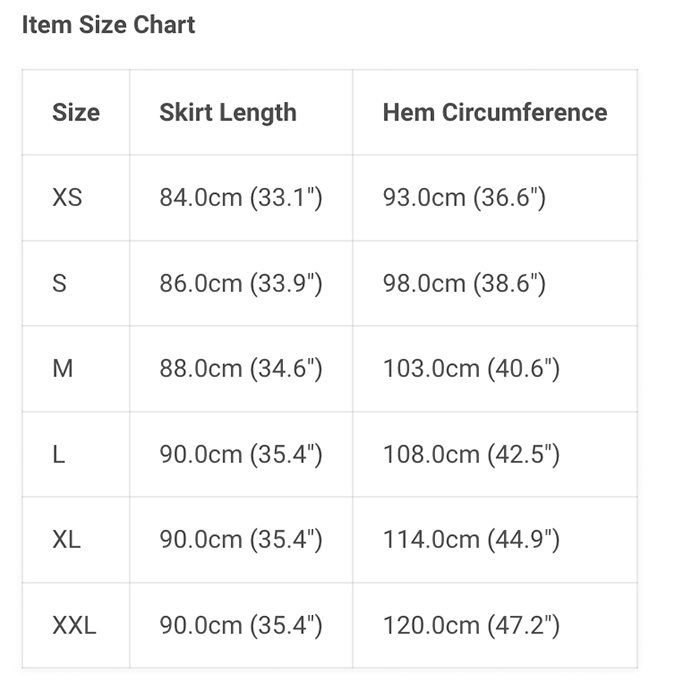The image size is (700, 700).
Task: Select the 86.0cm (33.9") skirt length value
Action: (x=241, y=283)
